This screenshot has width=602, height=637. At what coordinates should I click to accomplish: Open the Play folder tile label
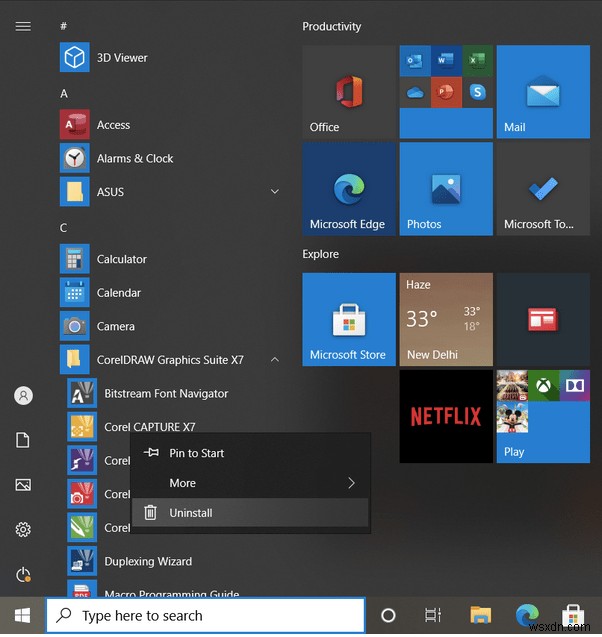514,452
